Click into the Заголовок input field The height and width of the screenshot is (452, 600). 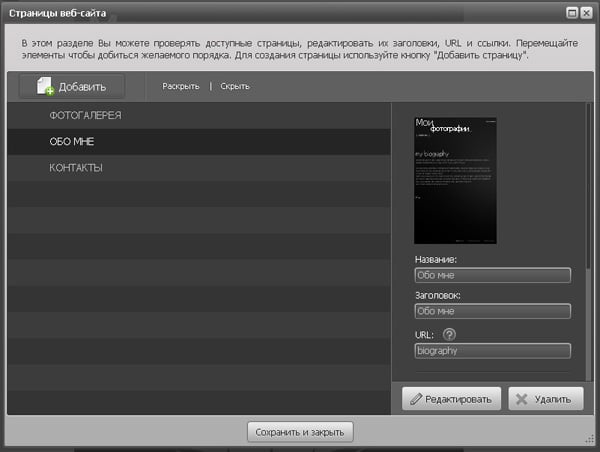click(x=491, y=312)
